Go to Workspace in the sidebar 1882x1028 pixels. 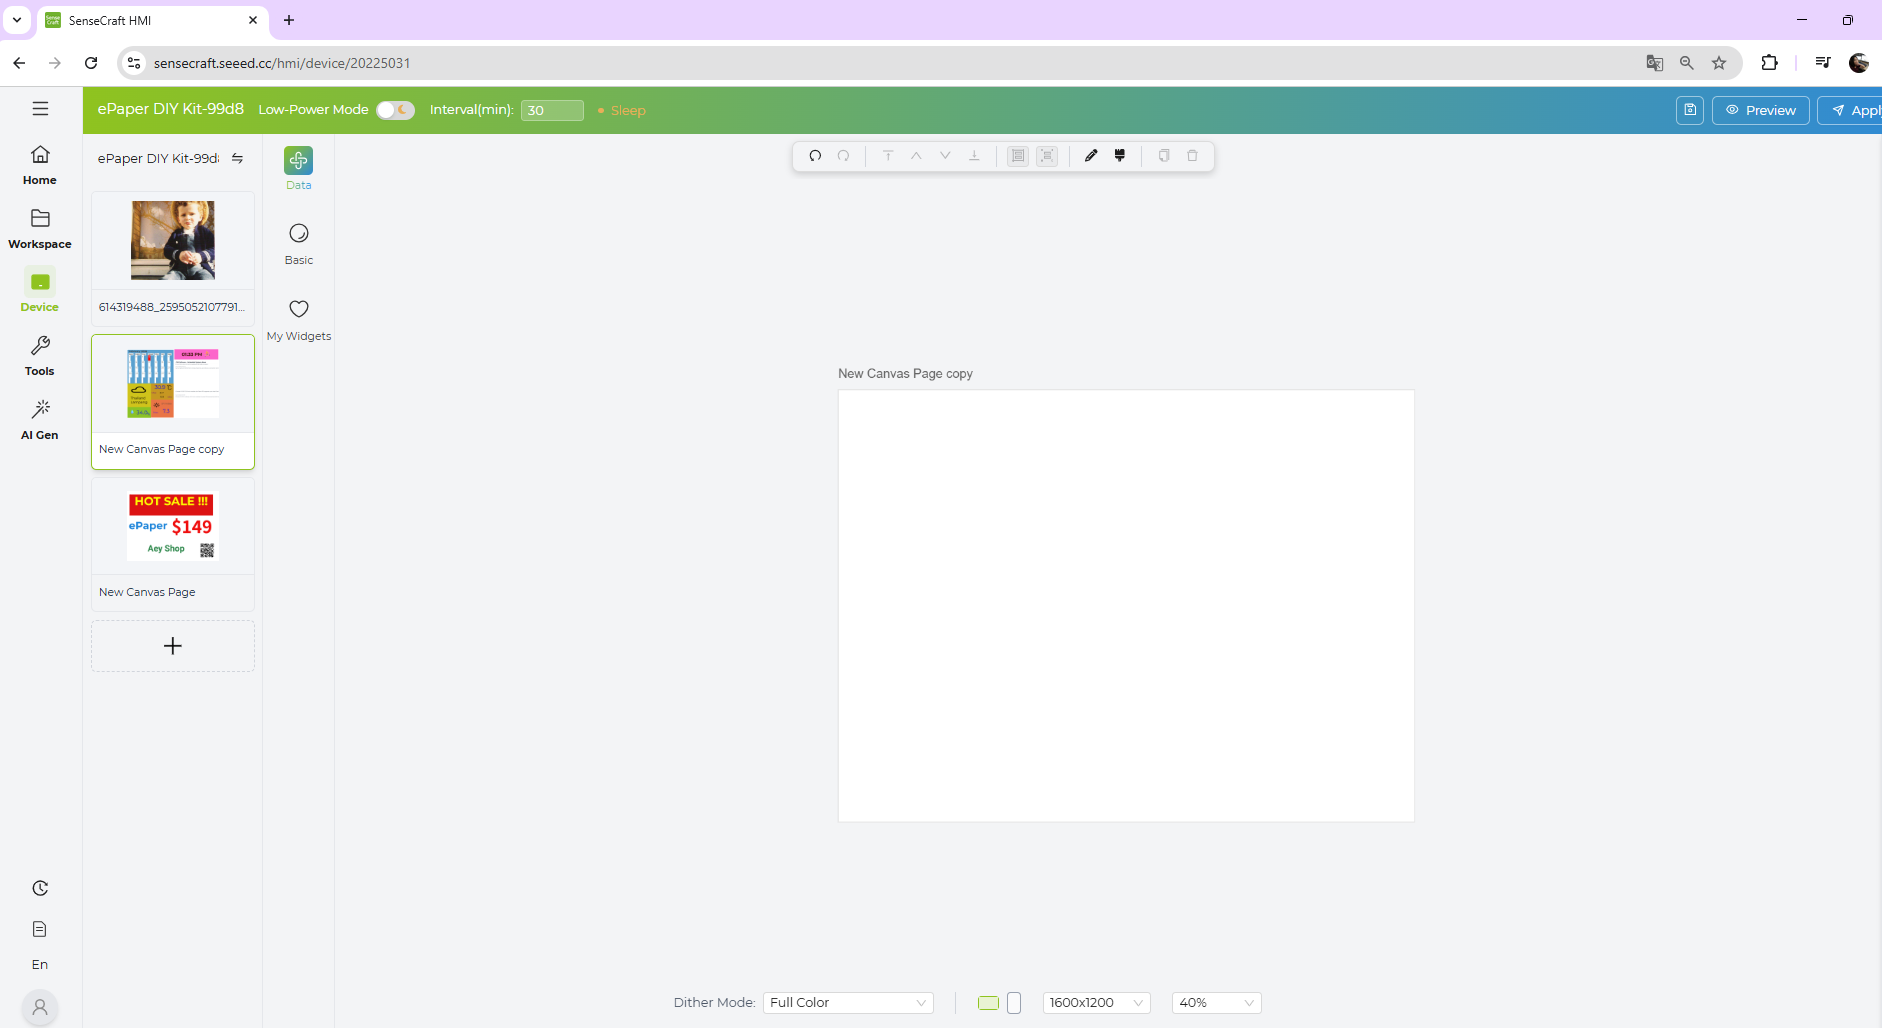coord(40,228)
